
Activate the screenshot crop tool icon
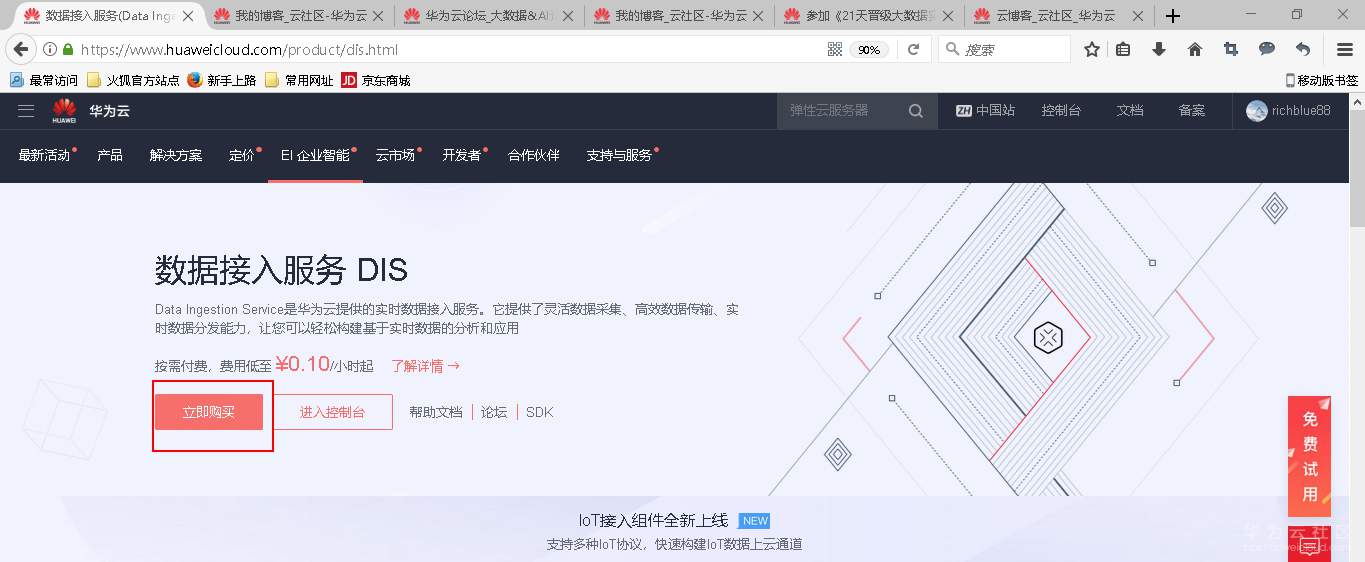pyautogui.click(x=1231, y=49)
